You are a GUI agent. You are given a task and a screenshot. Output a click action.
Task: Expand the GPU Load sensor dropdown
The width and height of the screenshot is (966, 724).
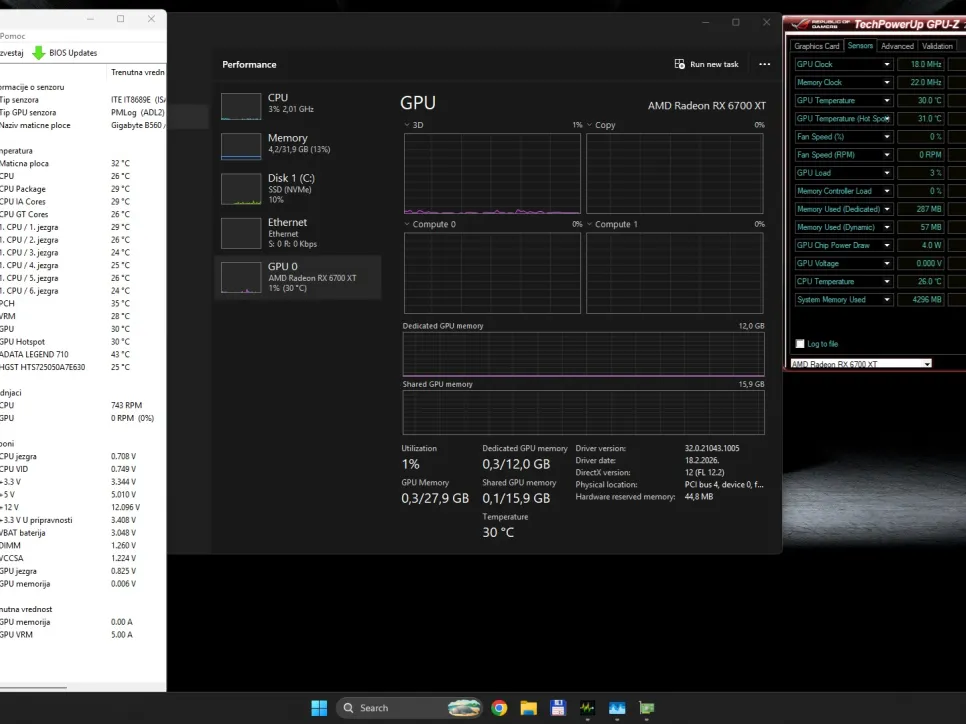(886, 173)
